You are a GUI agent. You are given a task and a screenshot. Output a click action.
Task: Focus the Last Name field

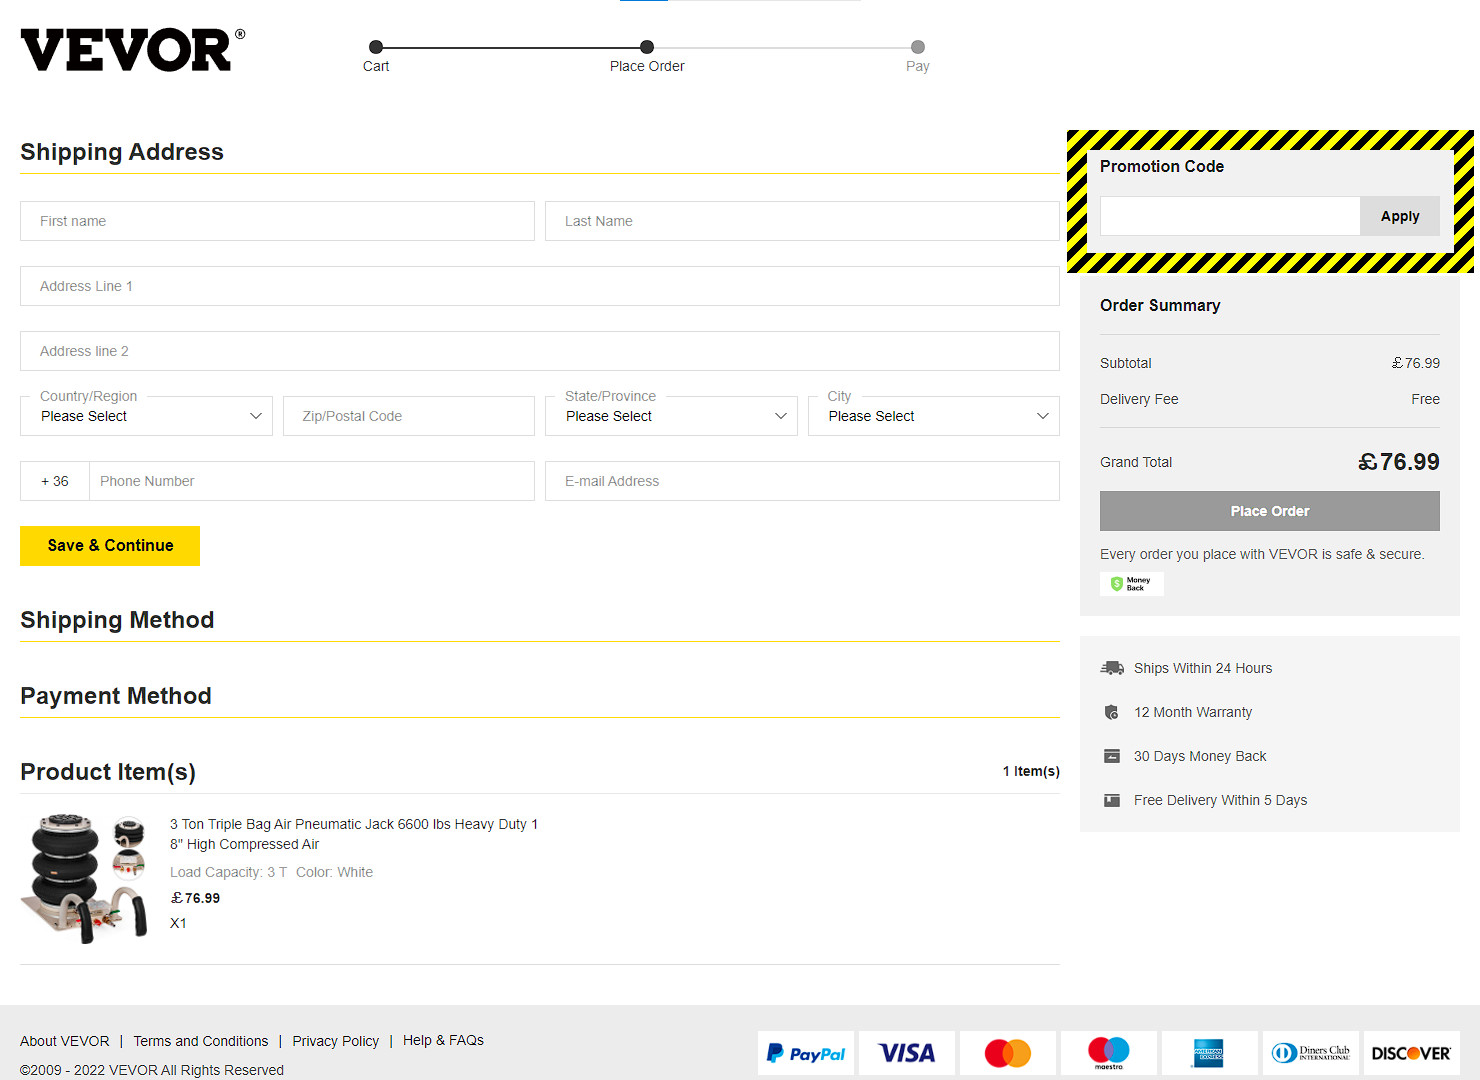click(x=802, y=221)
